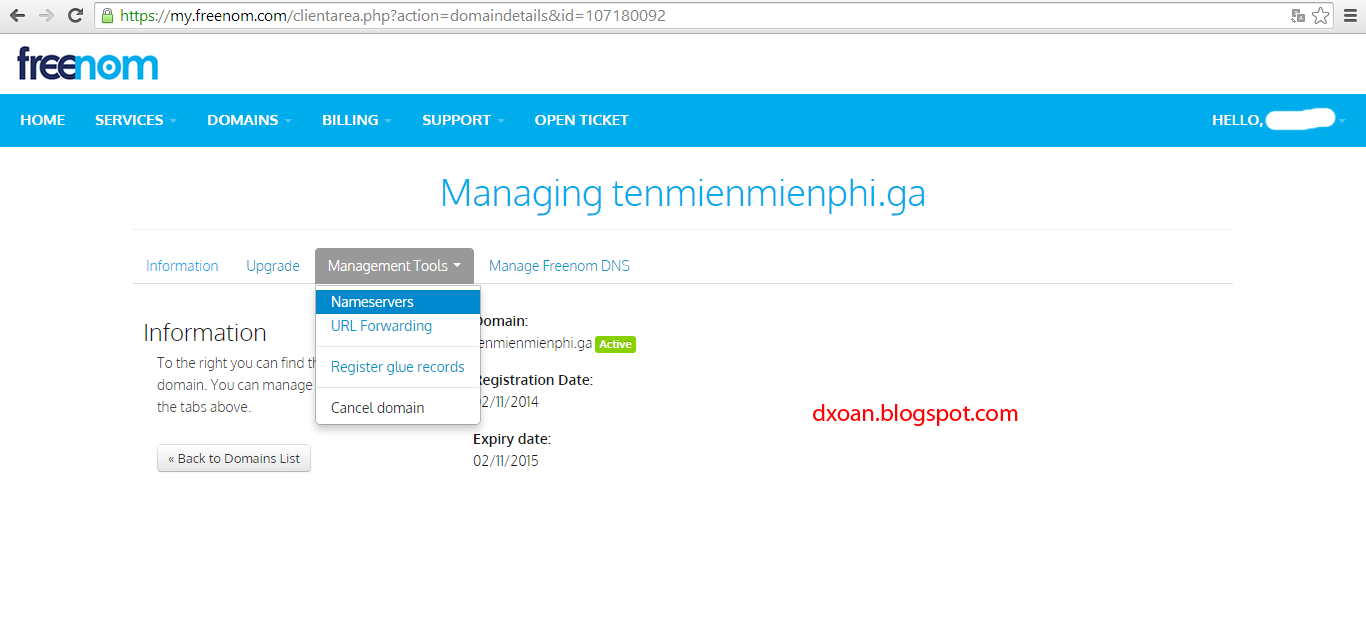Open the Chrome hamburger menu
The width and height of the screenshot is (1366, 627).
click(x=1350, y=15)
